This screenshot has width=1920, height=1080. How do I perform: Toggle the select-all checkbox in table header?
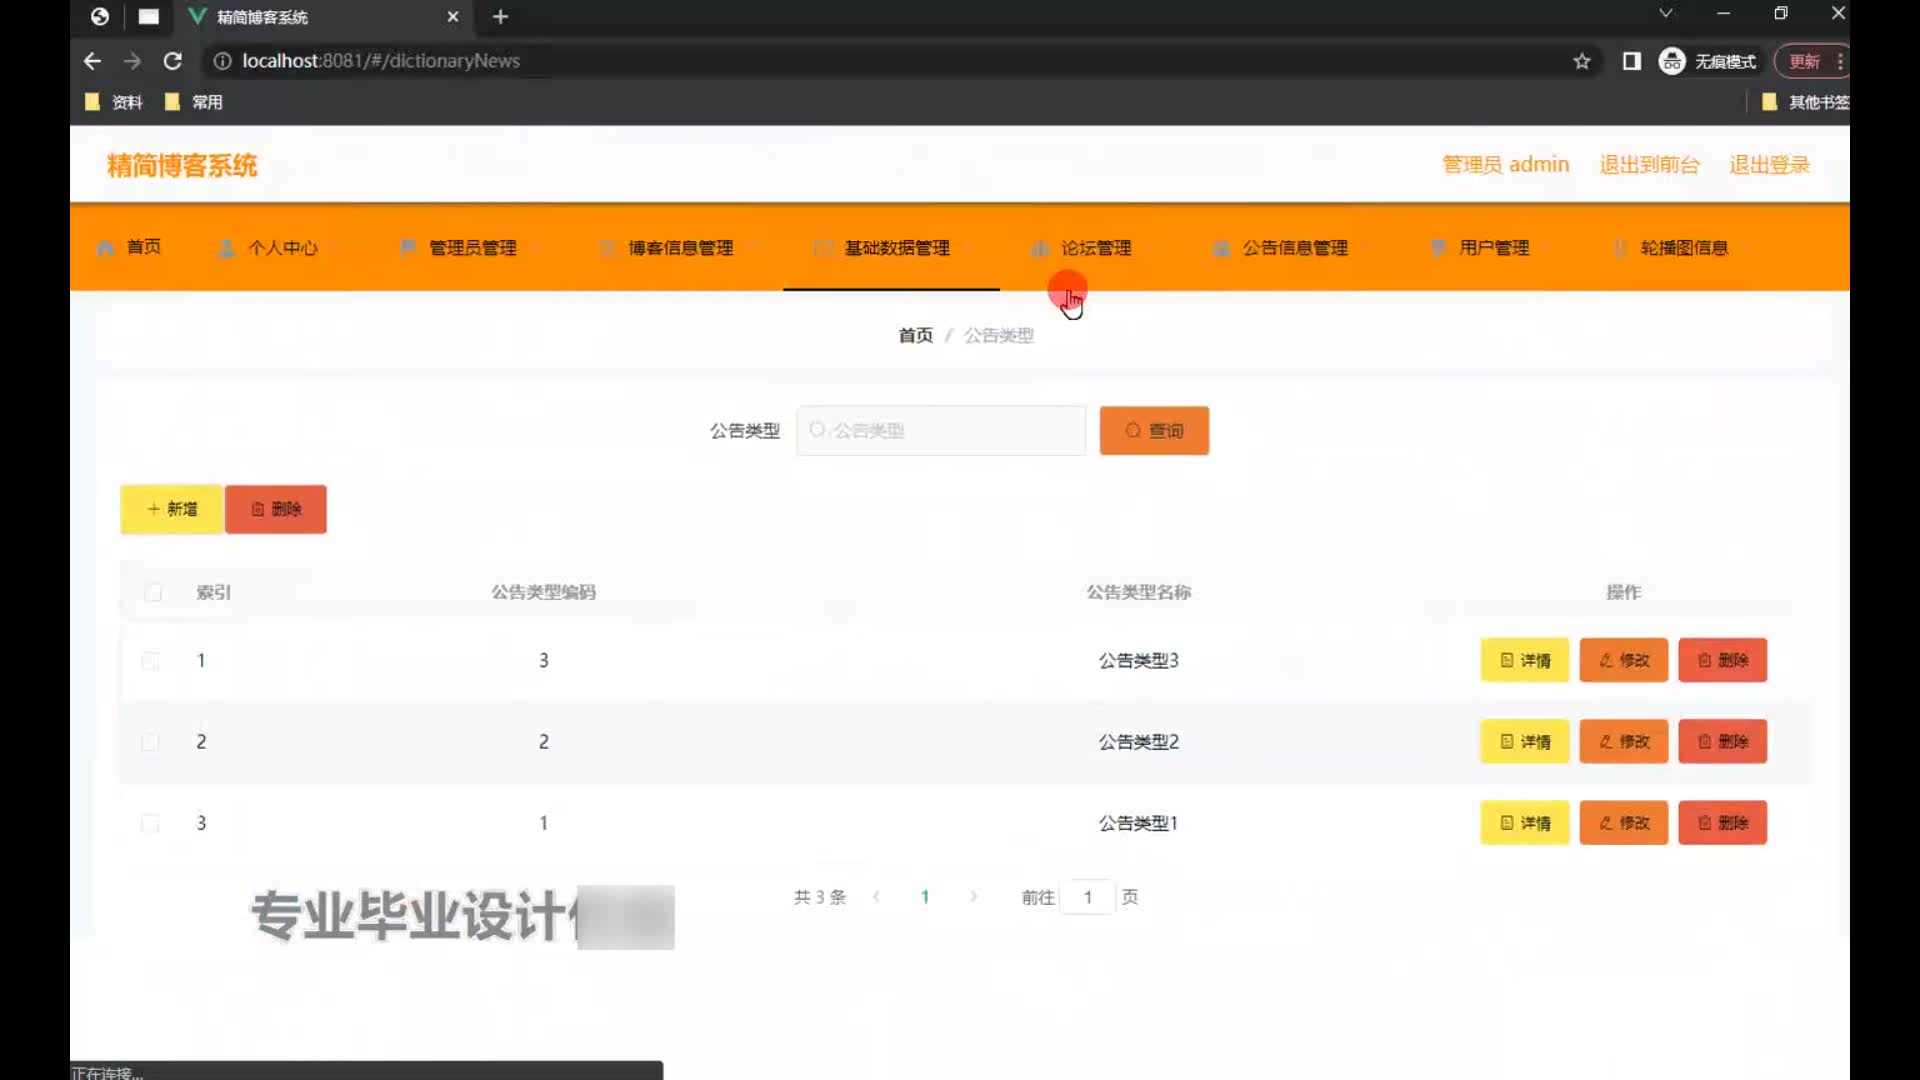click(153, 592)
